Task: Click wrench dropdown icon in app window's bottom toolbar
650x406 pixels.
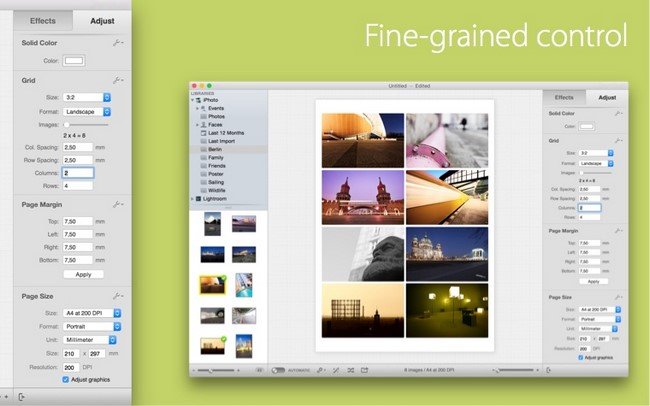Action: click(x=321, y=370)
